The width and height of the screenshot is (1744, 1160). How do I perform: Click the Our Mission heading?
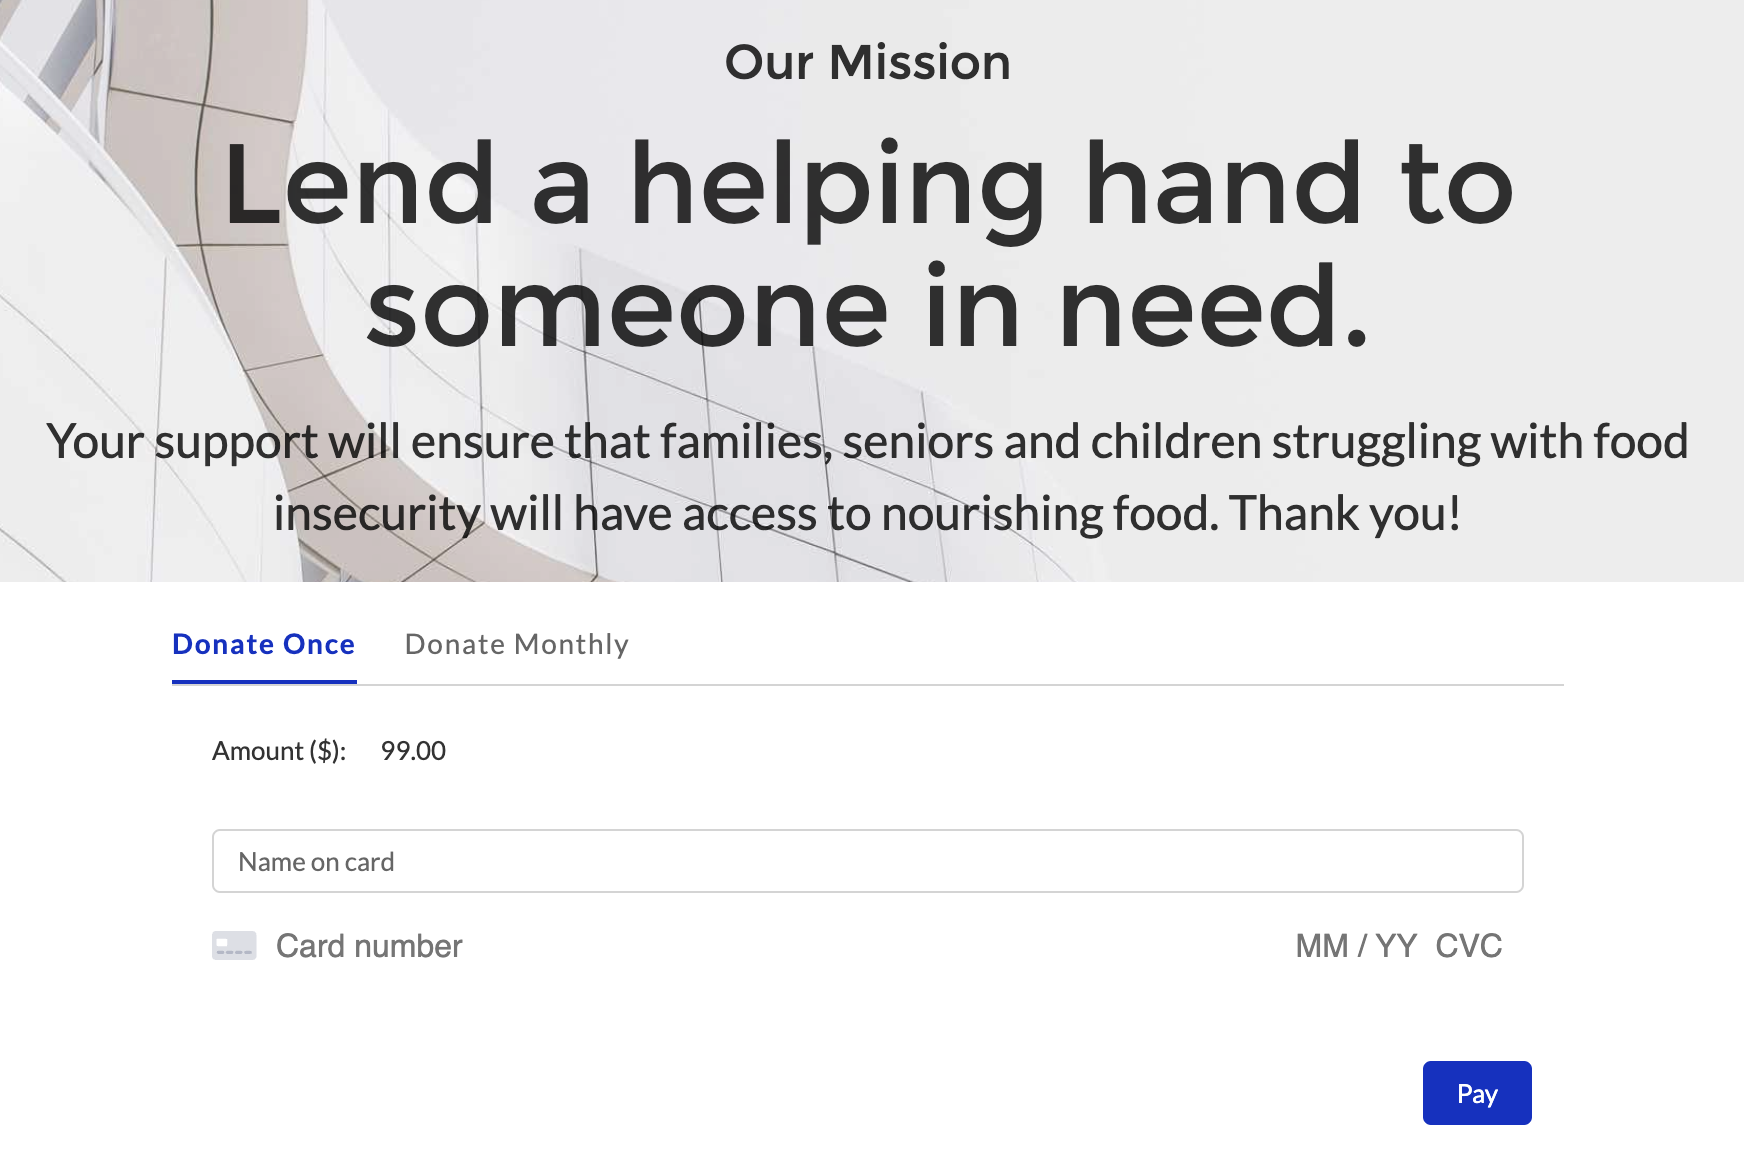pos(868,62)
